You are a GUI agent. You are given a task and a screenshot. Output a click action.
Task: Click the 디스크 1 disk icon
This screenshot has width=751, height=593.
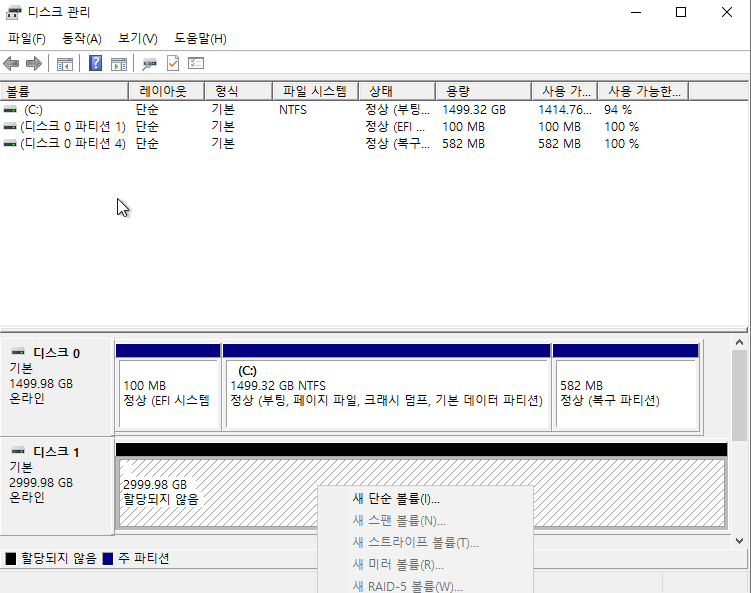[18, 451]
